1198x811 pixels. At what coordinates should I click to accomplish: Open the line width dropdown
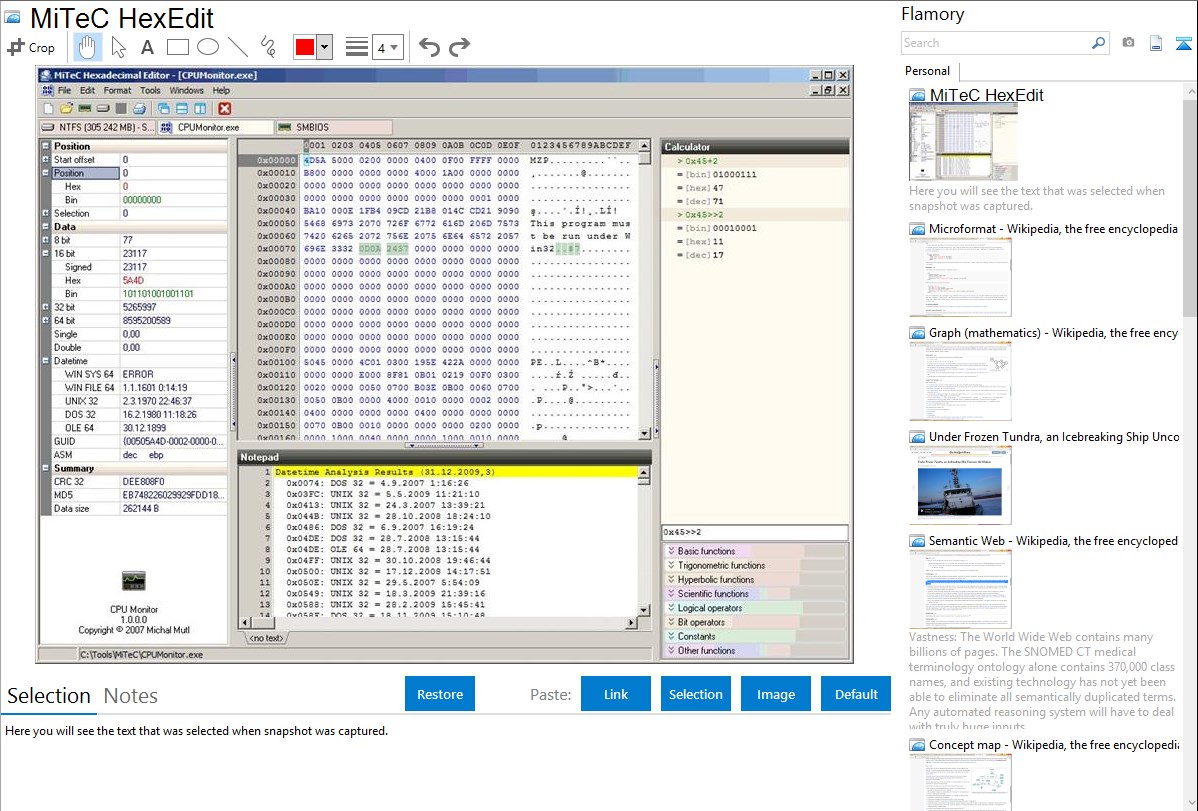click(387, 47)
